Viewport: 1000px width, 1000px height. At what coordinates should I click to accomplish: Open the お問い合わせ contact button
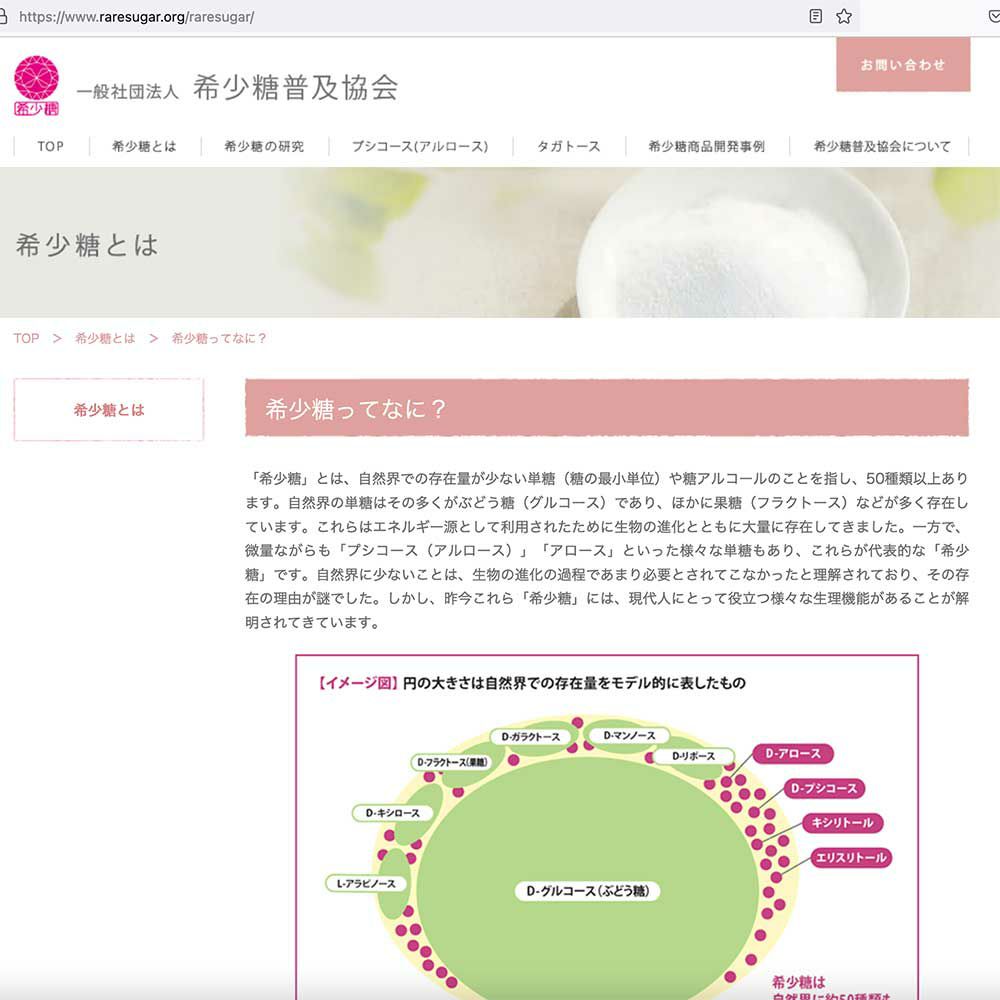coord(903,64)
